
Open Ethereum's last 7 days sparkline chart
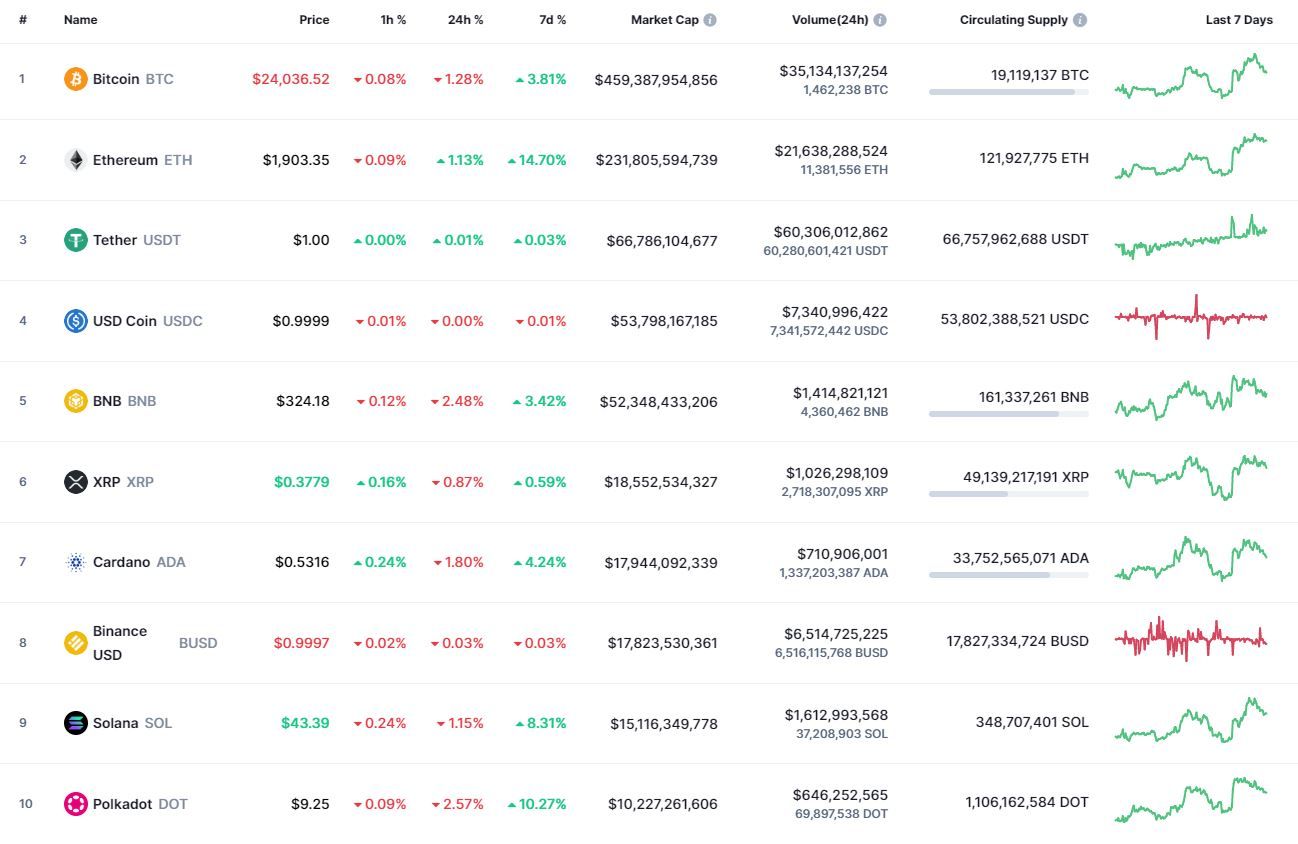click(1191, 158)
